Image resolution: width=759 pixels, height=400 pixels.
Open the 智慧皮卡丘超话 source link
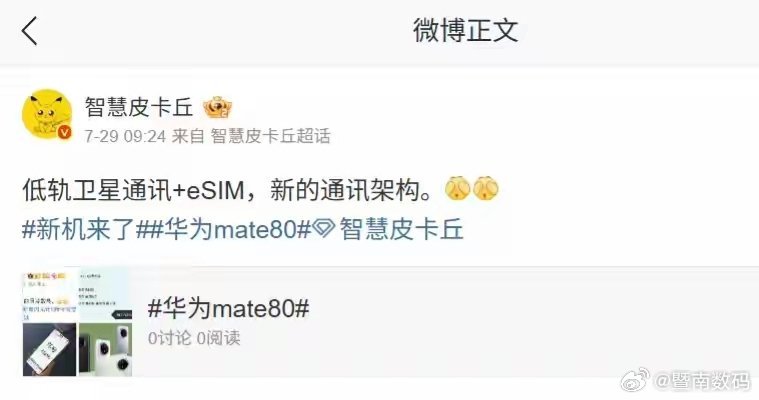tap(271, 136)
